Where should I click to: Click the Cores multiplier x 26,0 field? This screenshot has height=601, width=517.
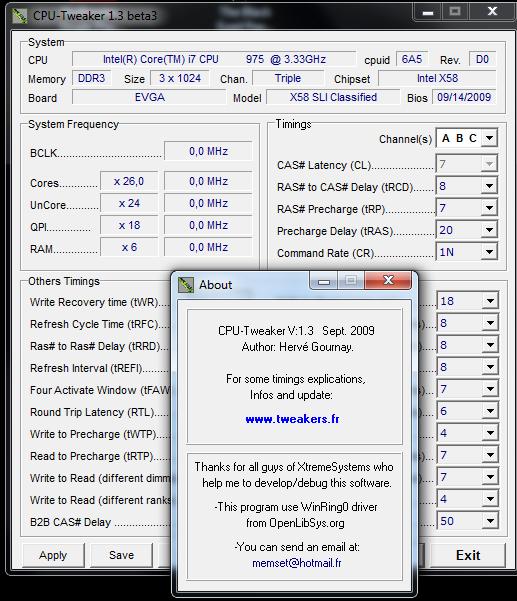coord(129,181)
